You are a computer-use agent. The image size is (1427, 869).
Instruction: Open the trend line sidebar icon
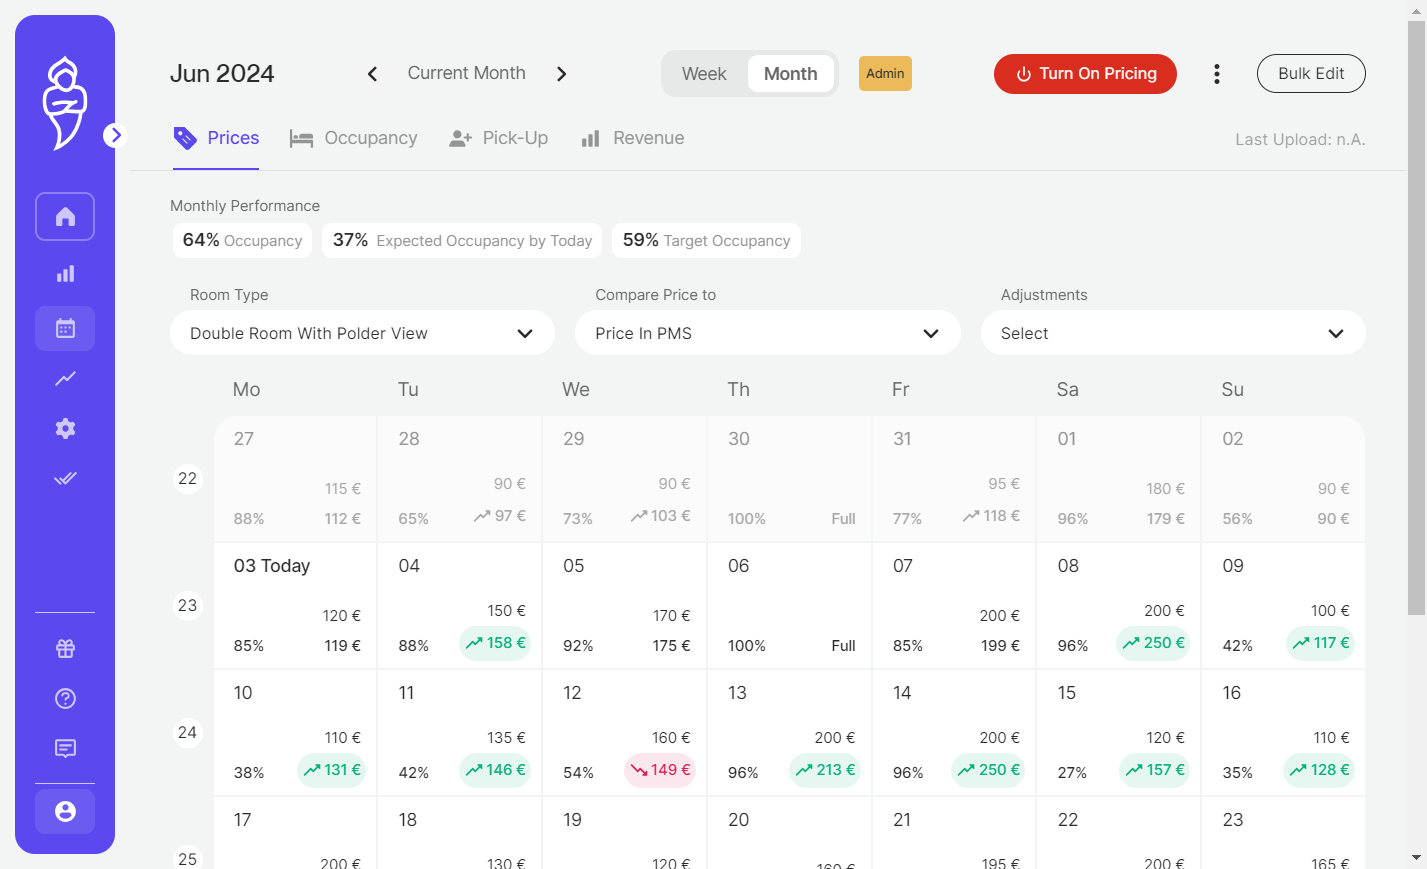pos(65,378)
